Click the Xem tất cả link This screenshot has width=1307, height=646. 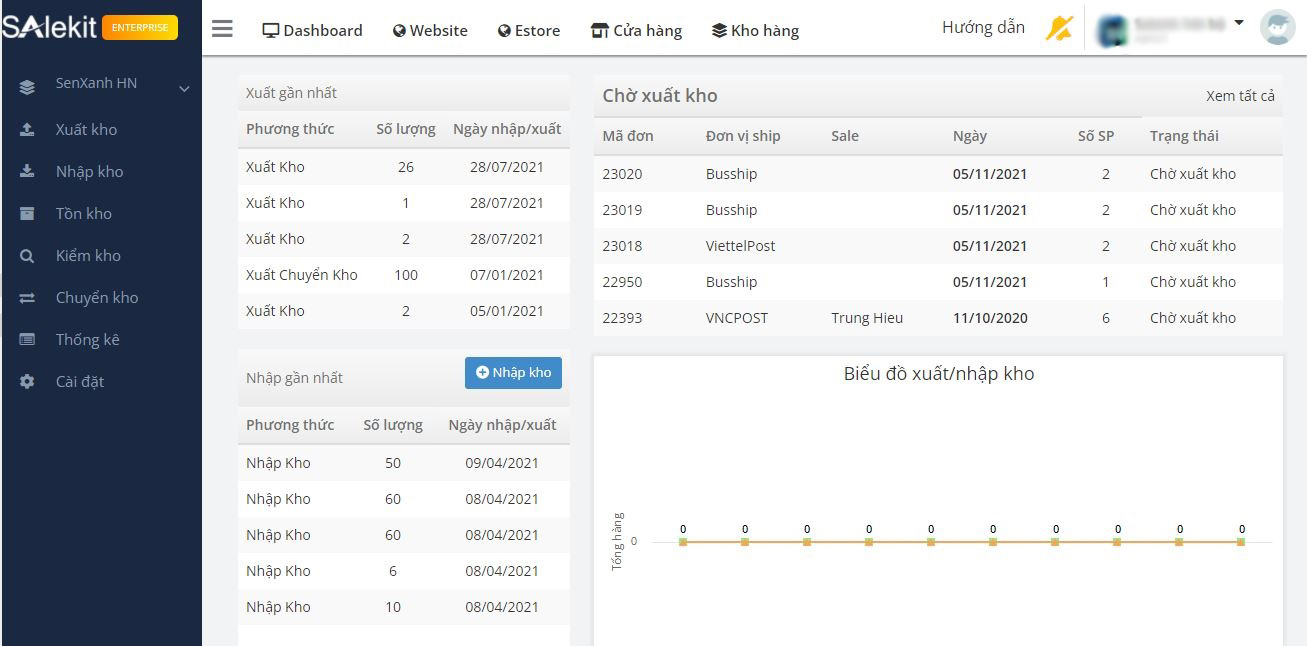(1240, 96)
